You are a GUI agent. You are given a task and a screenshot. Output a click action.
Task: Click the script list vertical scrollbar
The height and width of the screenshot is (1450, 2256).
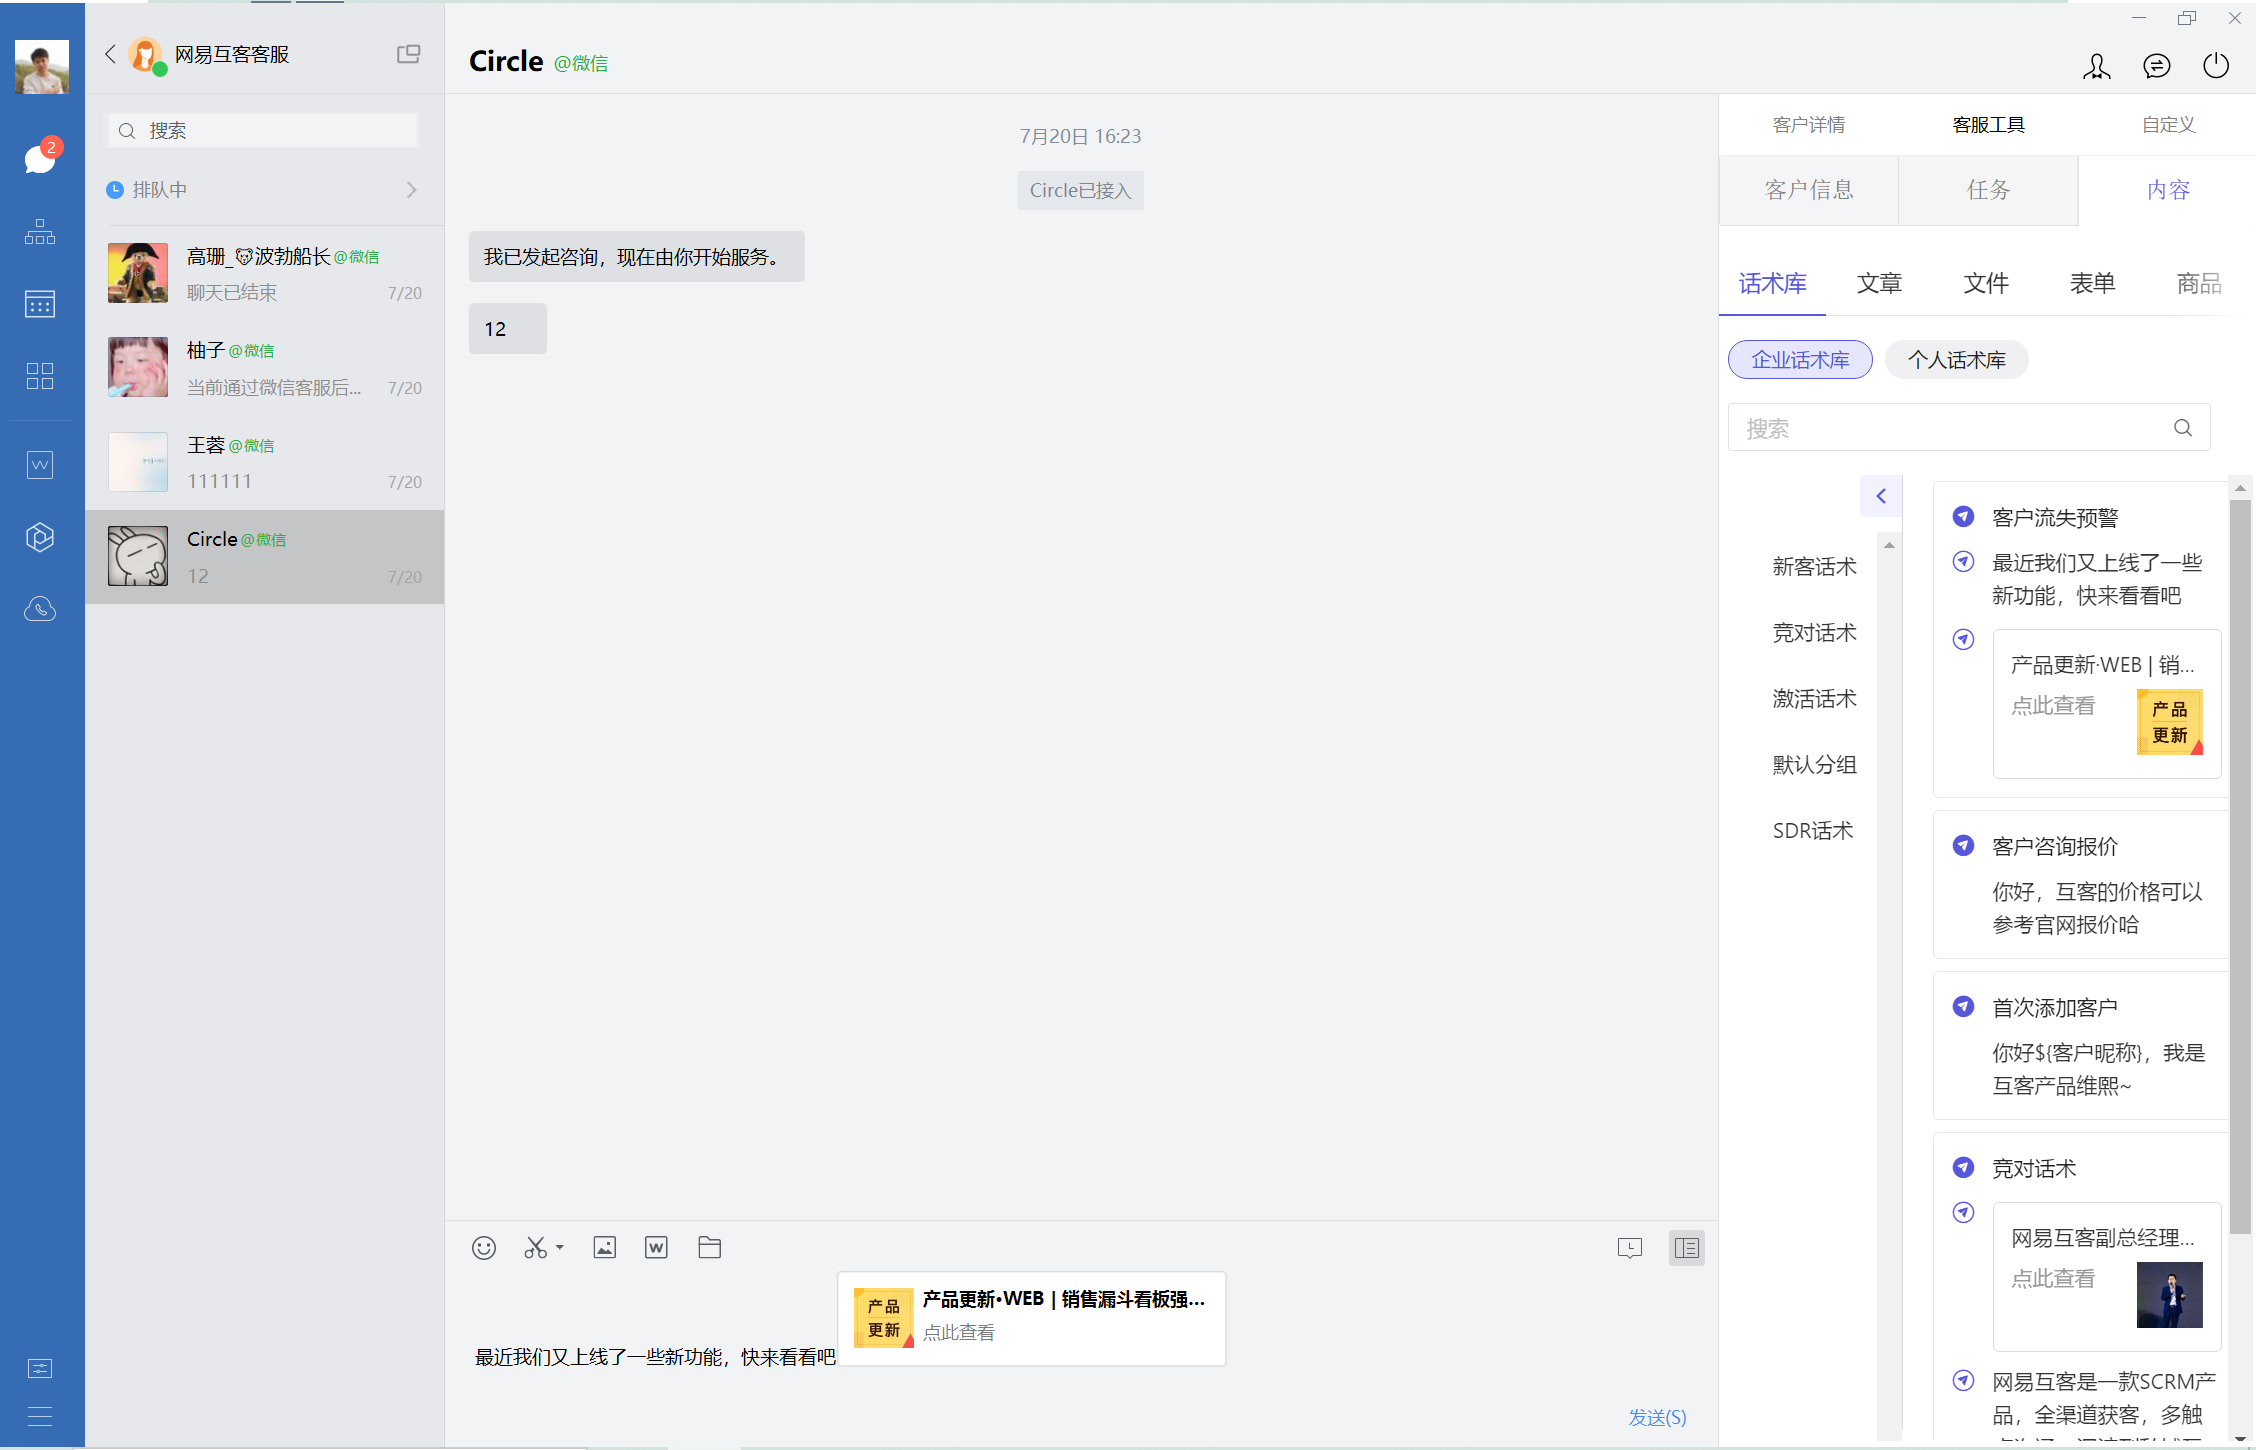click(2240, 866)
